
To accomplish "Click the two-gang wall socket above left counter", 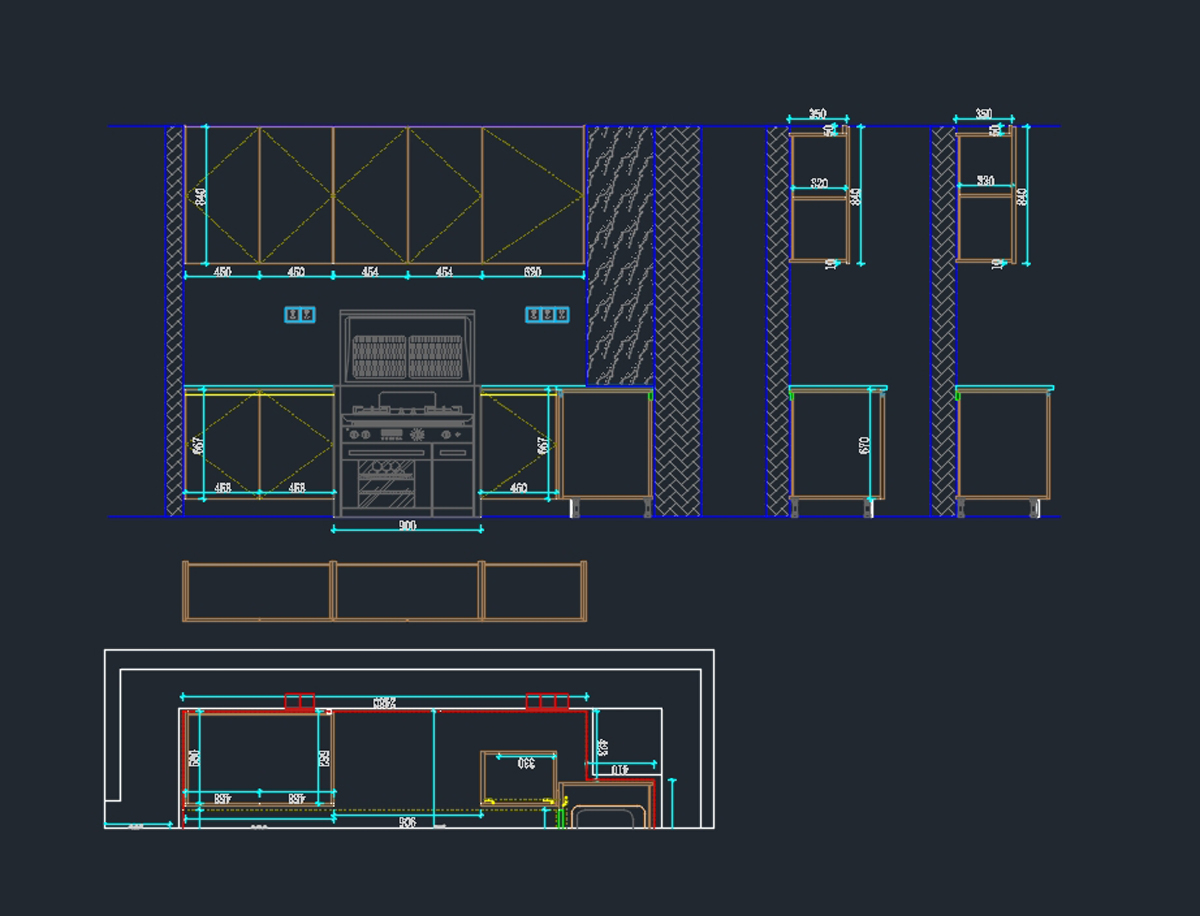I will click(x=300, y=315).
